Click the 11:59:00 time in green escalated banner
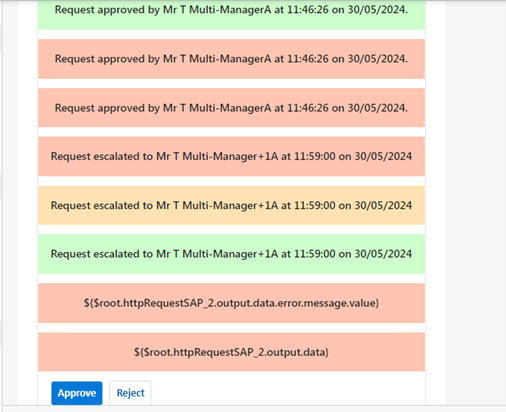 tap(315, 254)
